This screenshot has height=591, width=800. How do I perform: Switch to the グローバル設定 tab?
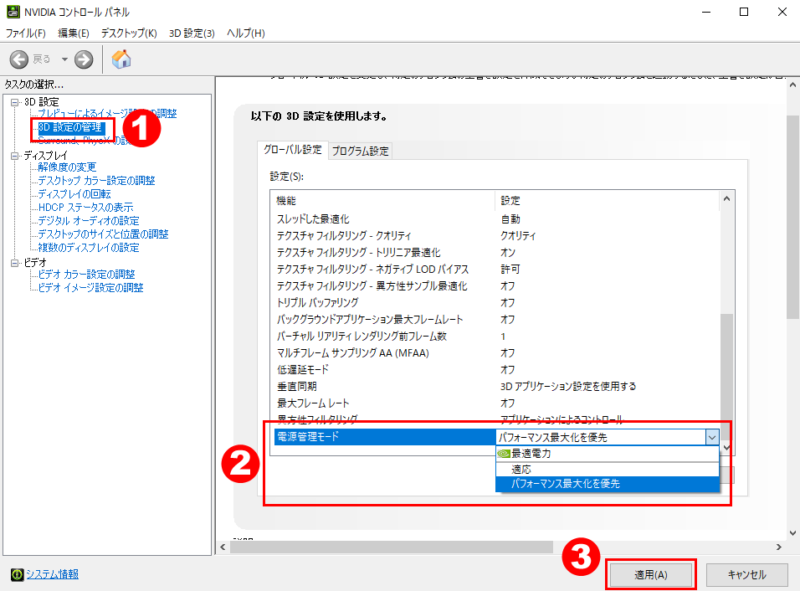tap(293, 150)
